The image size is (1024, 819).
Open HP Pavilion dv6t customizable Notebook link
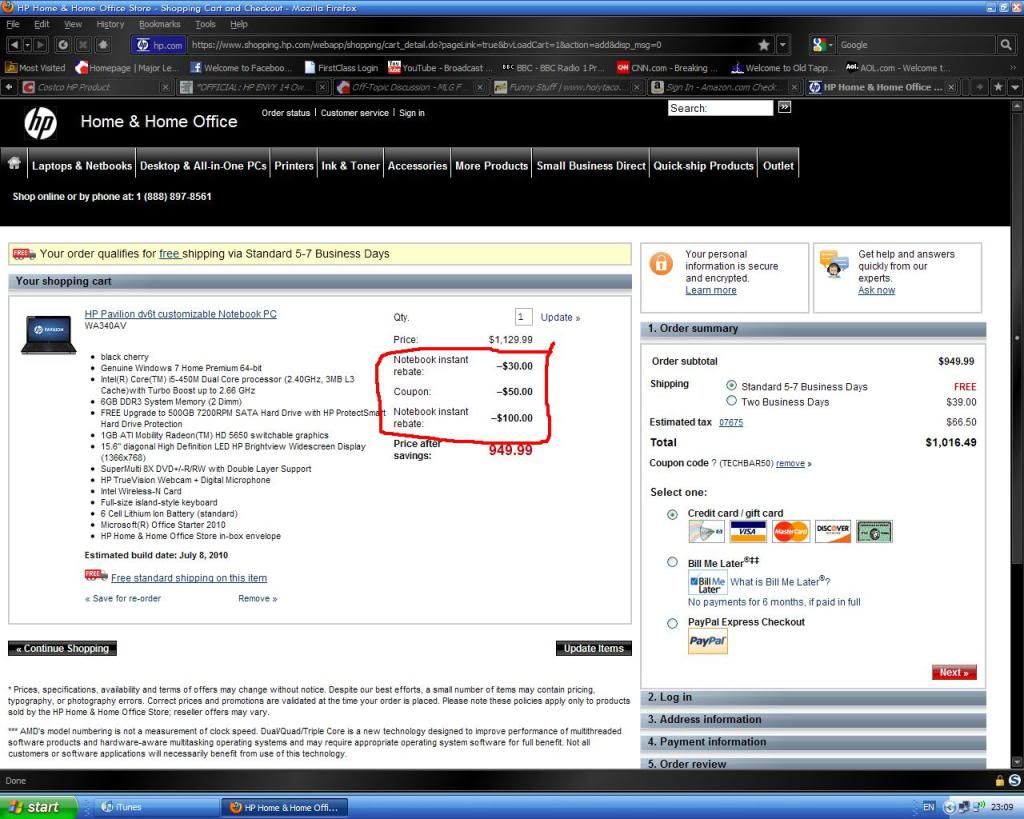pos(180,314)
